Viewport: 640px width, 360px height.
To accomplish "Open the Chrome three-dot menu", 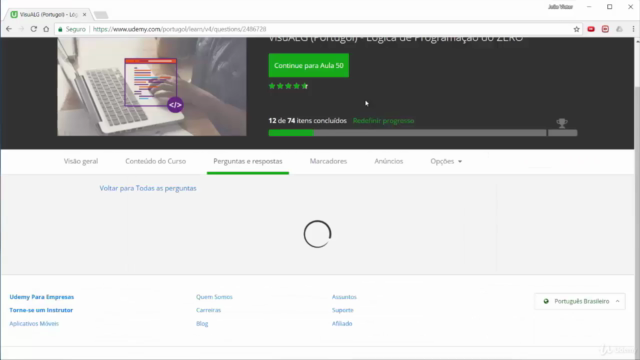I will pos(633,29).
